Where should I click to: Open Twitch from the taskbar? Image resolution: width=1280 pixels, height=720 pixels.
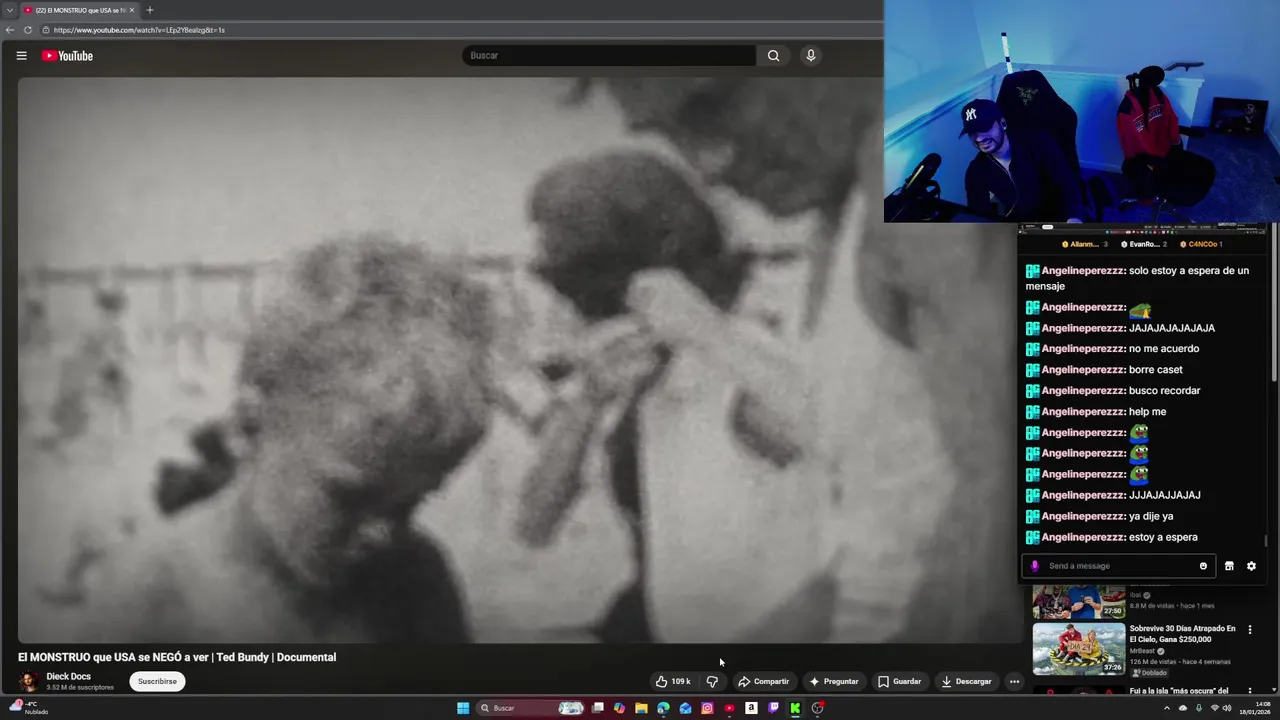tap(773, 708)
